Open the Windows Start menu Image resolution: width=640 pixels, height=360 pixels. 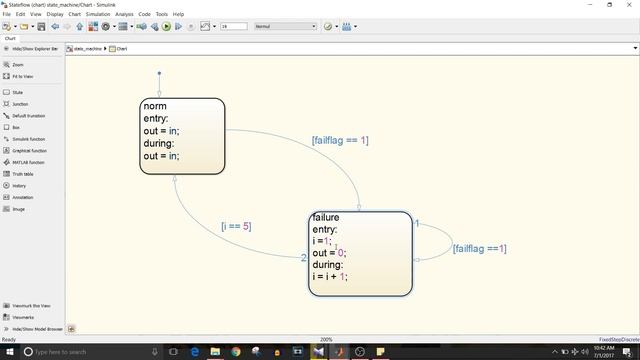tap(10, 352)
